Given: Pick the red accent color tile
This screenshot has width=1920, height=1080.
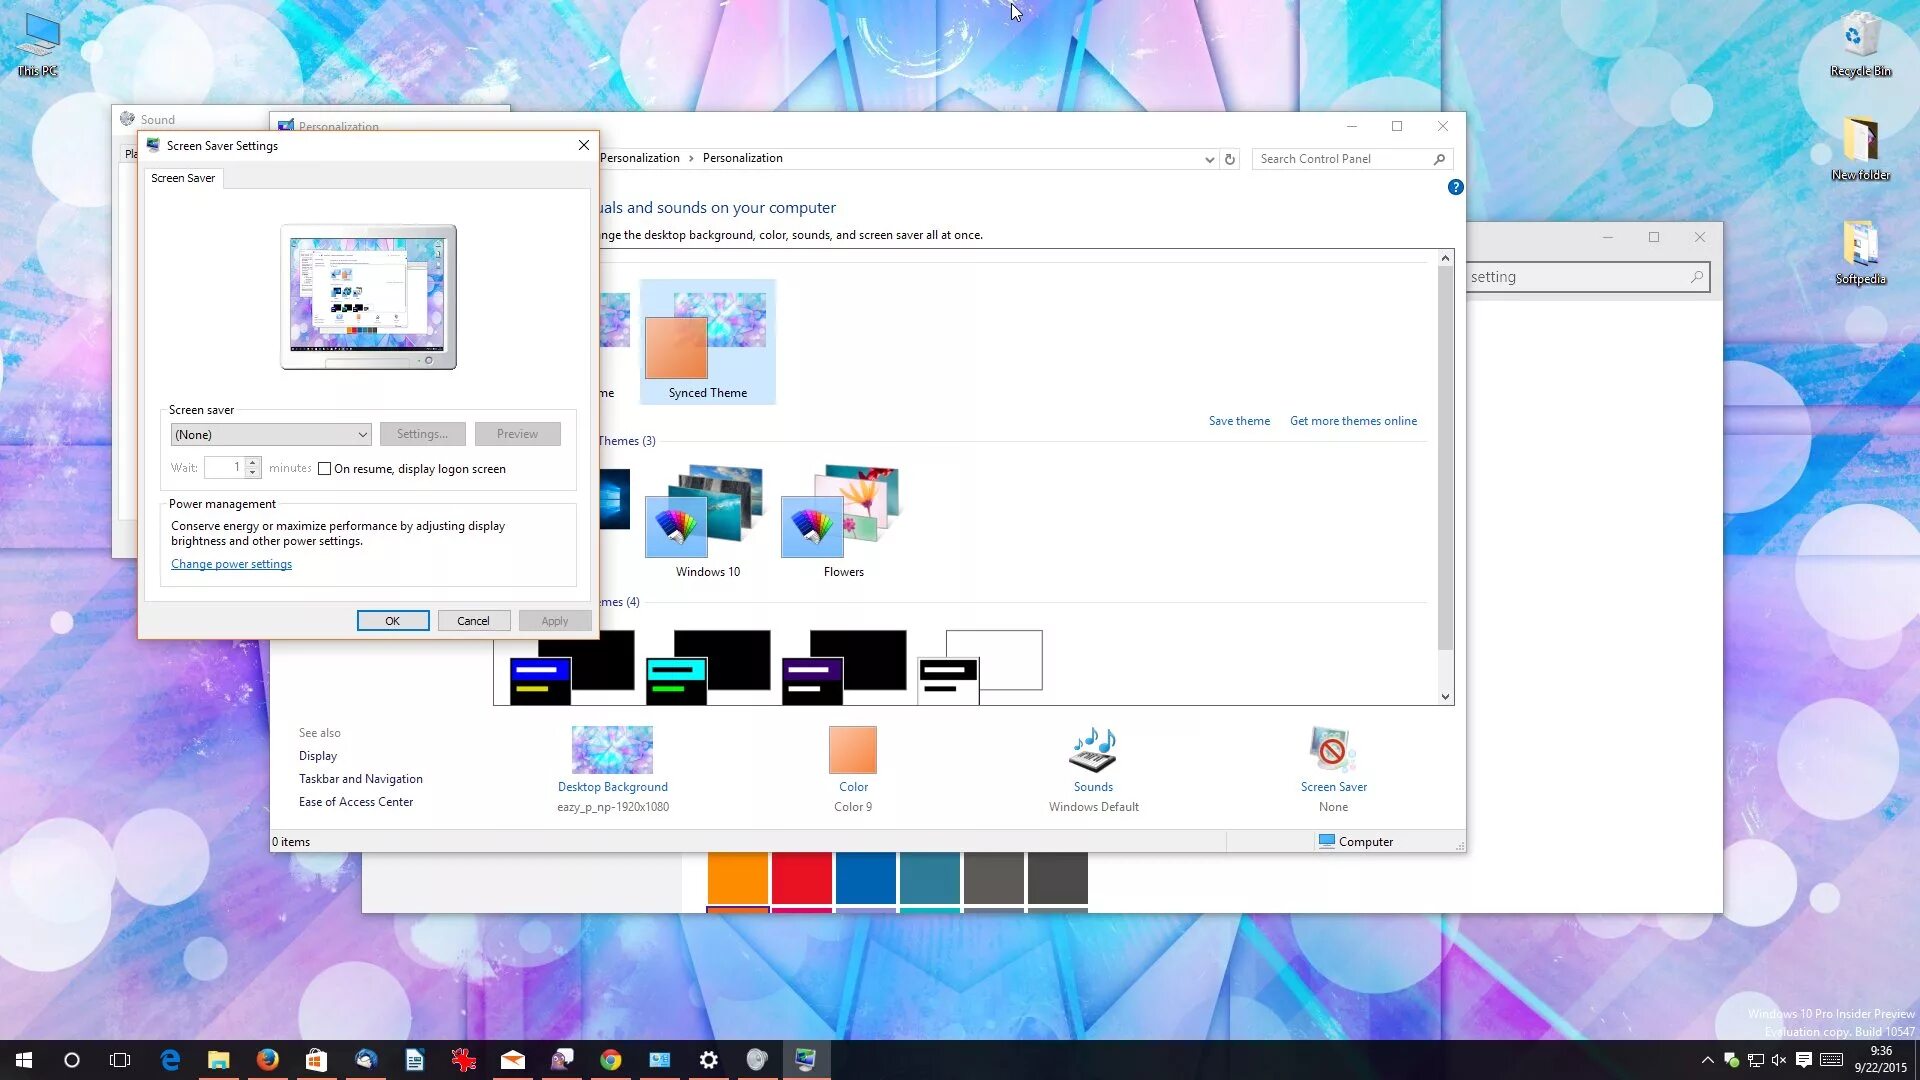Looking at the screenshot, I should pyautogui.click(x=802, y=877).
